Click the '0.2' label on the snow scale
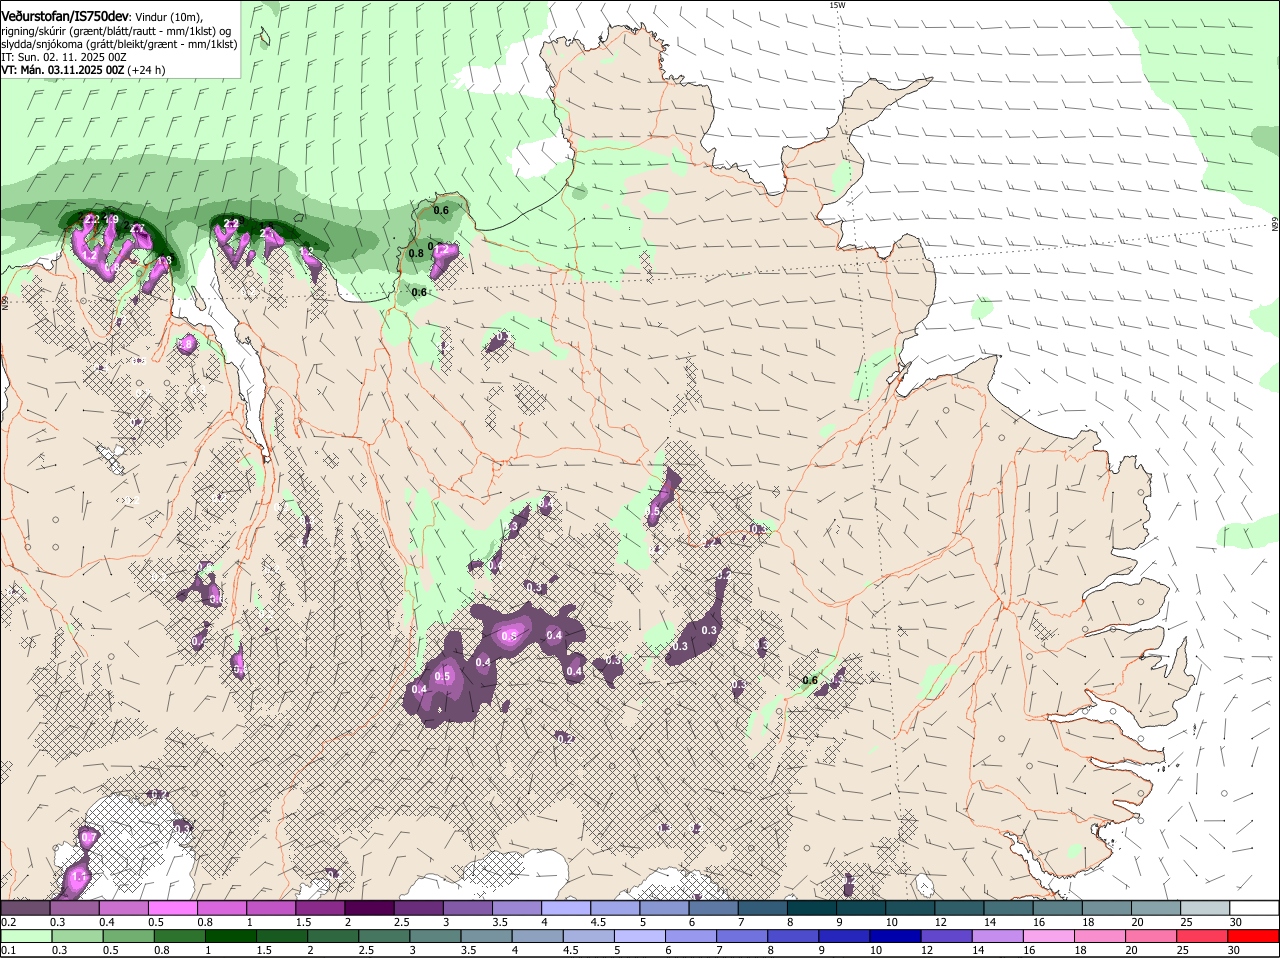This screenshot has width=1280, height=958. 8,922
